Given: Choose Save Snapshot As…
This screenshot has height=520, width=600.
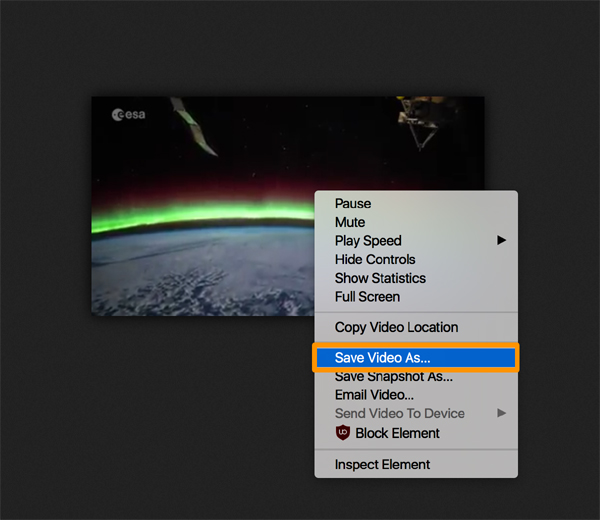Looking at the screenshot, I should click(x=394, y=377).
